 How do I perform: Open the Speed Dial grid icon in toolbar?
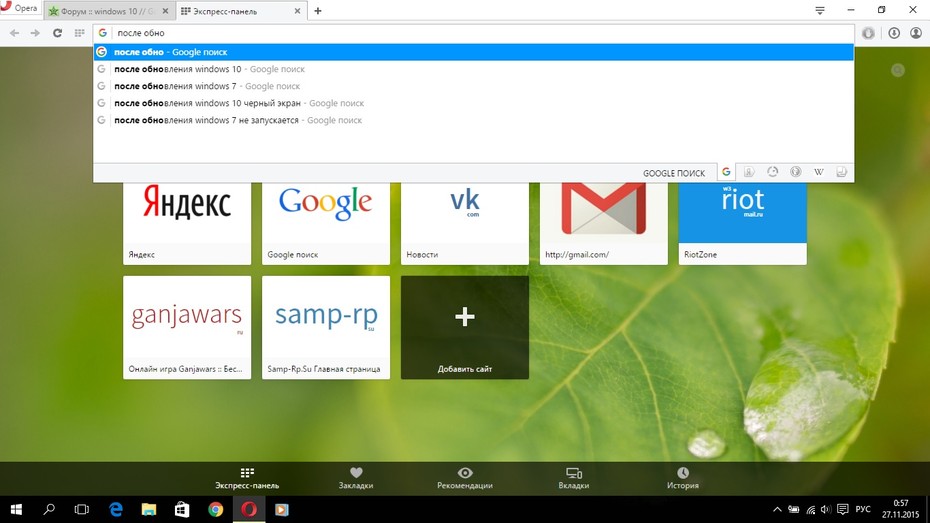(79, 33)
